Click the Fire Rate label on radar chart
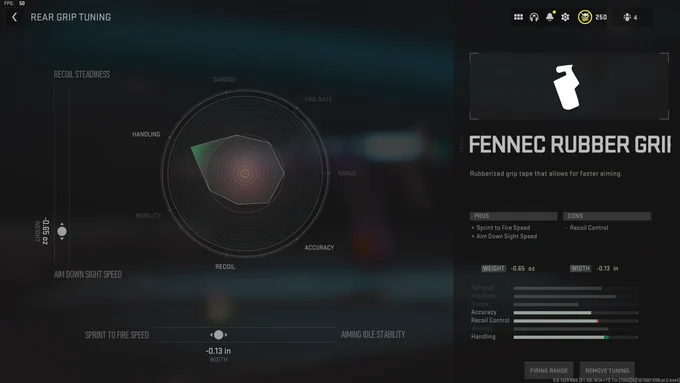 click(318, 99)
